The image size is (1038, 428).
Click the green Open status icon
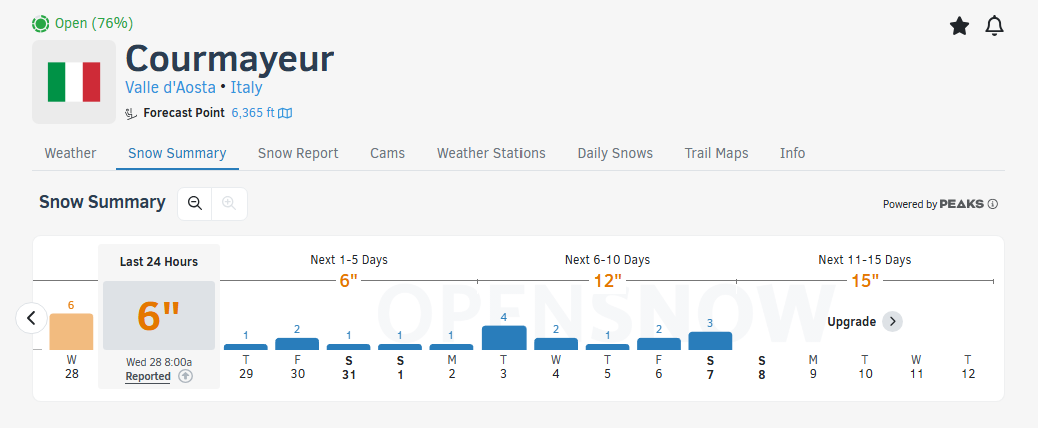[x=41, y=23]
